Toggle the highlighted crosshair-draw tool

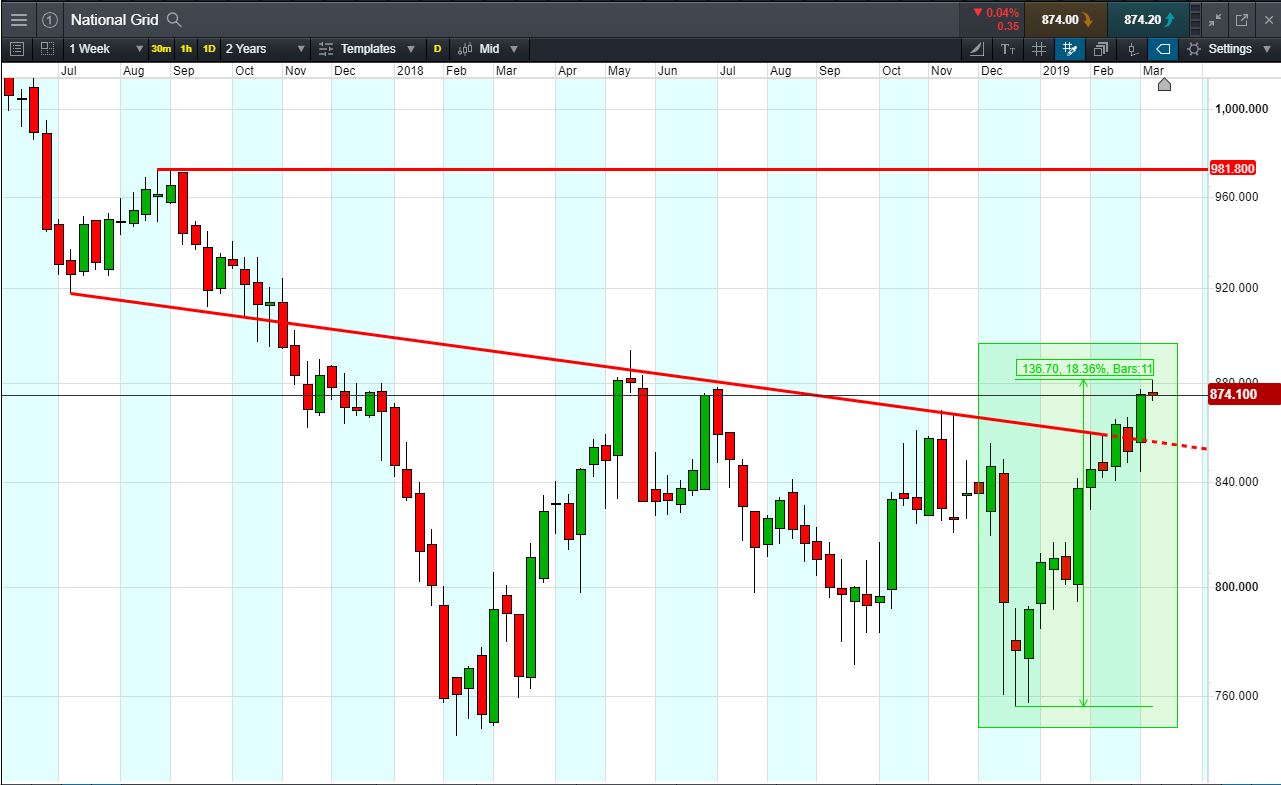(1070, 48)
